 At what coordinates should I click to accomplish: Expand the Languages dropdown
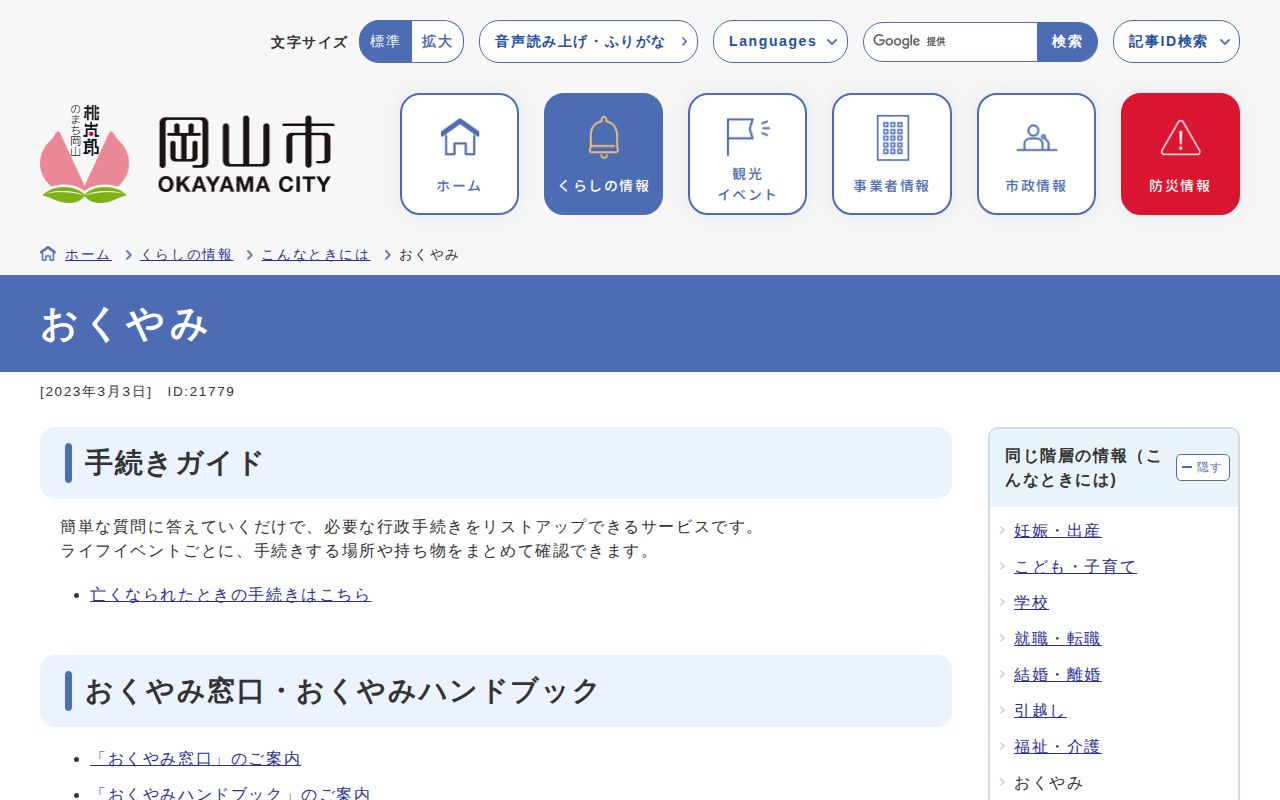(x=780, y=42)
